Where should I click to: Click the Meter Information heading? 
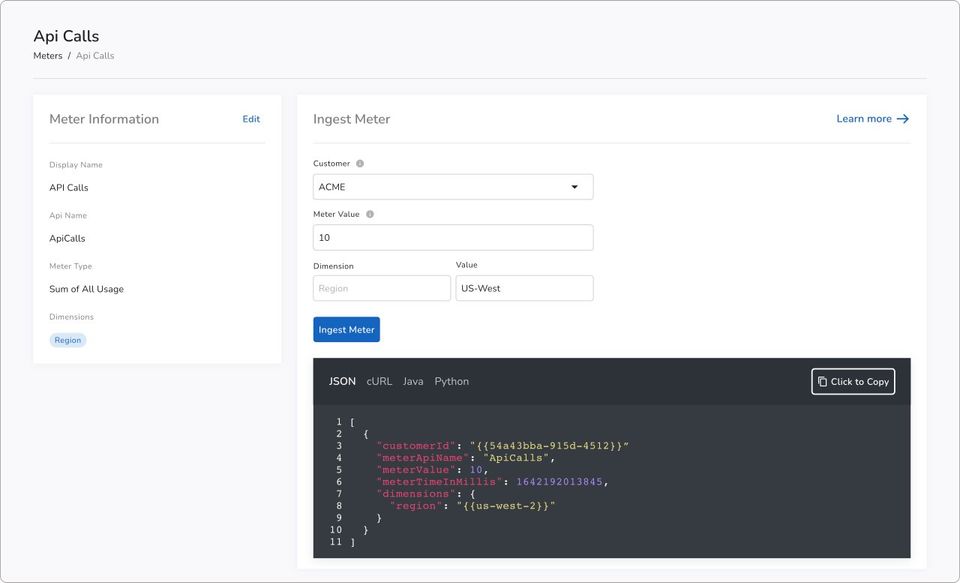[x=104, y=119]
